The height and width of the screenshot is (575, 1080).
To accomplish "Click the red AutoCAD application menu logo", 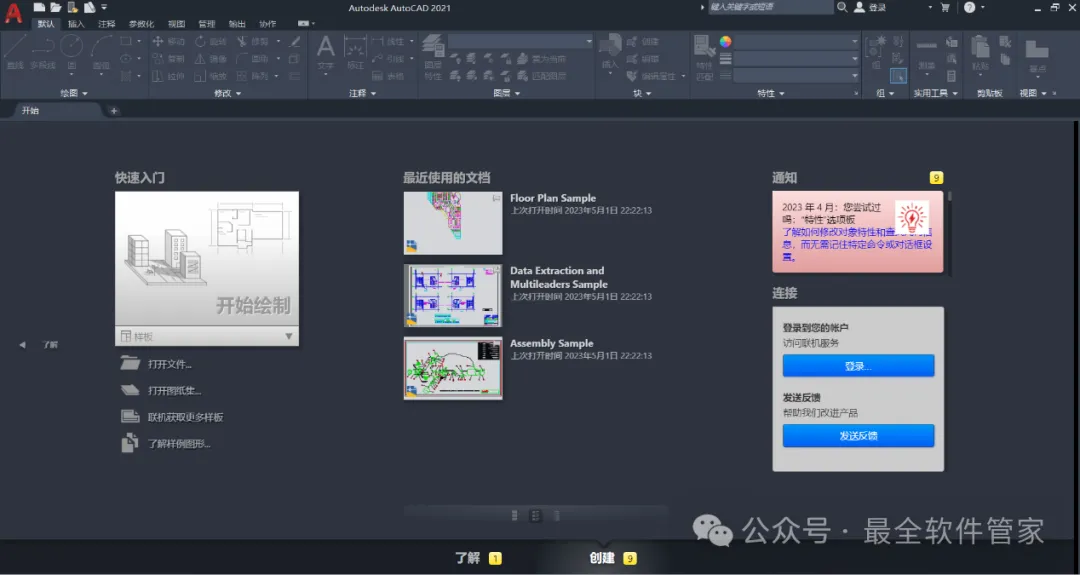I will coord(13,13).
